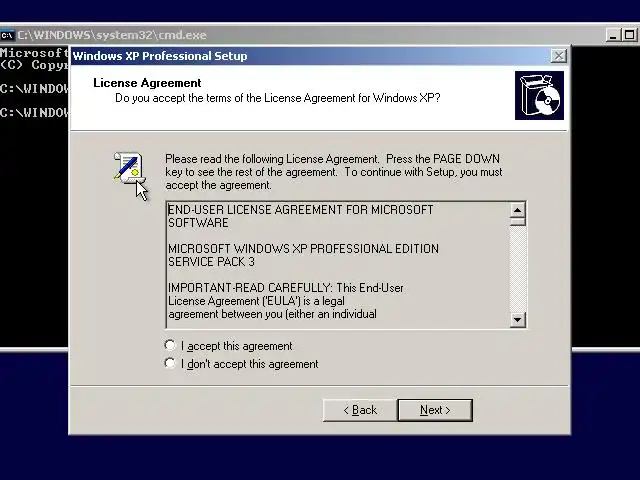Click the license agreement scroll-and-pen icon
Image resolution: width=640 pixels, height=480 pixels.
point(130,168)
